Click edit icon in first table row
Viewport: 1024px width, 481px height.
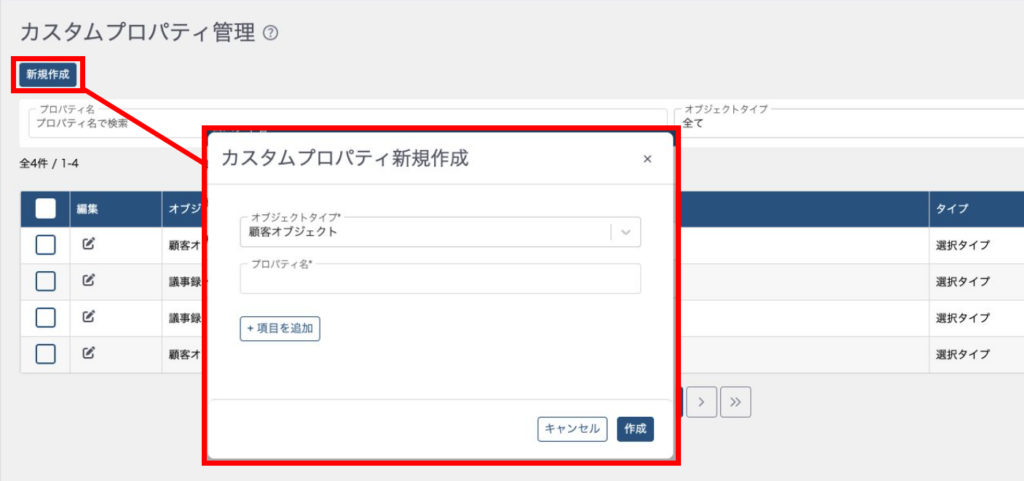pyautogui.click(x=88, y=243)
